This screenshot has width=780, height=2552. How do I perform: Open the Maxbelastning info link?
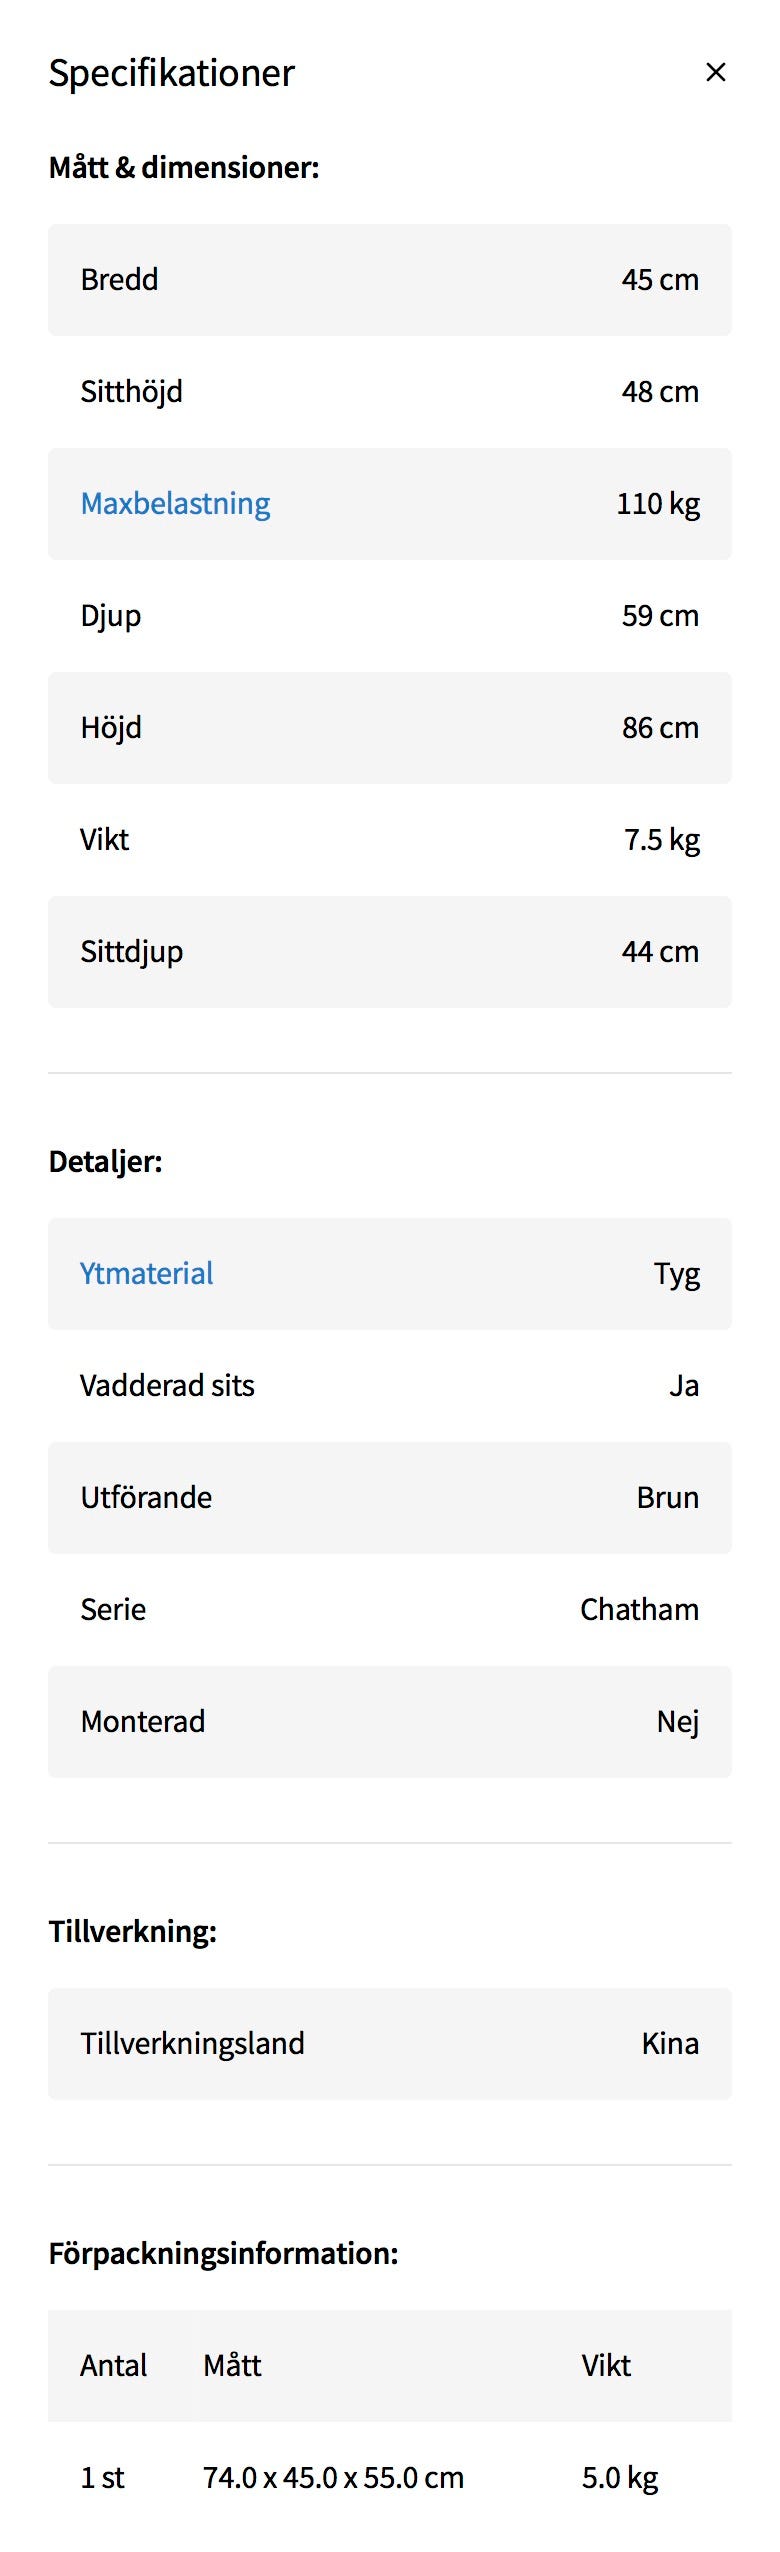coord(175,503)
